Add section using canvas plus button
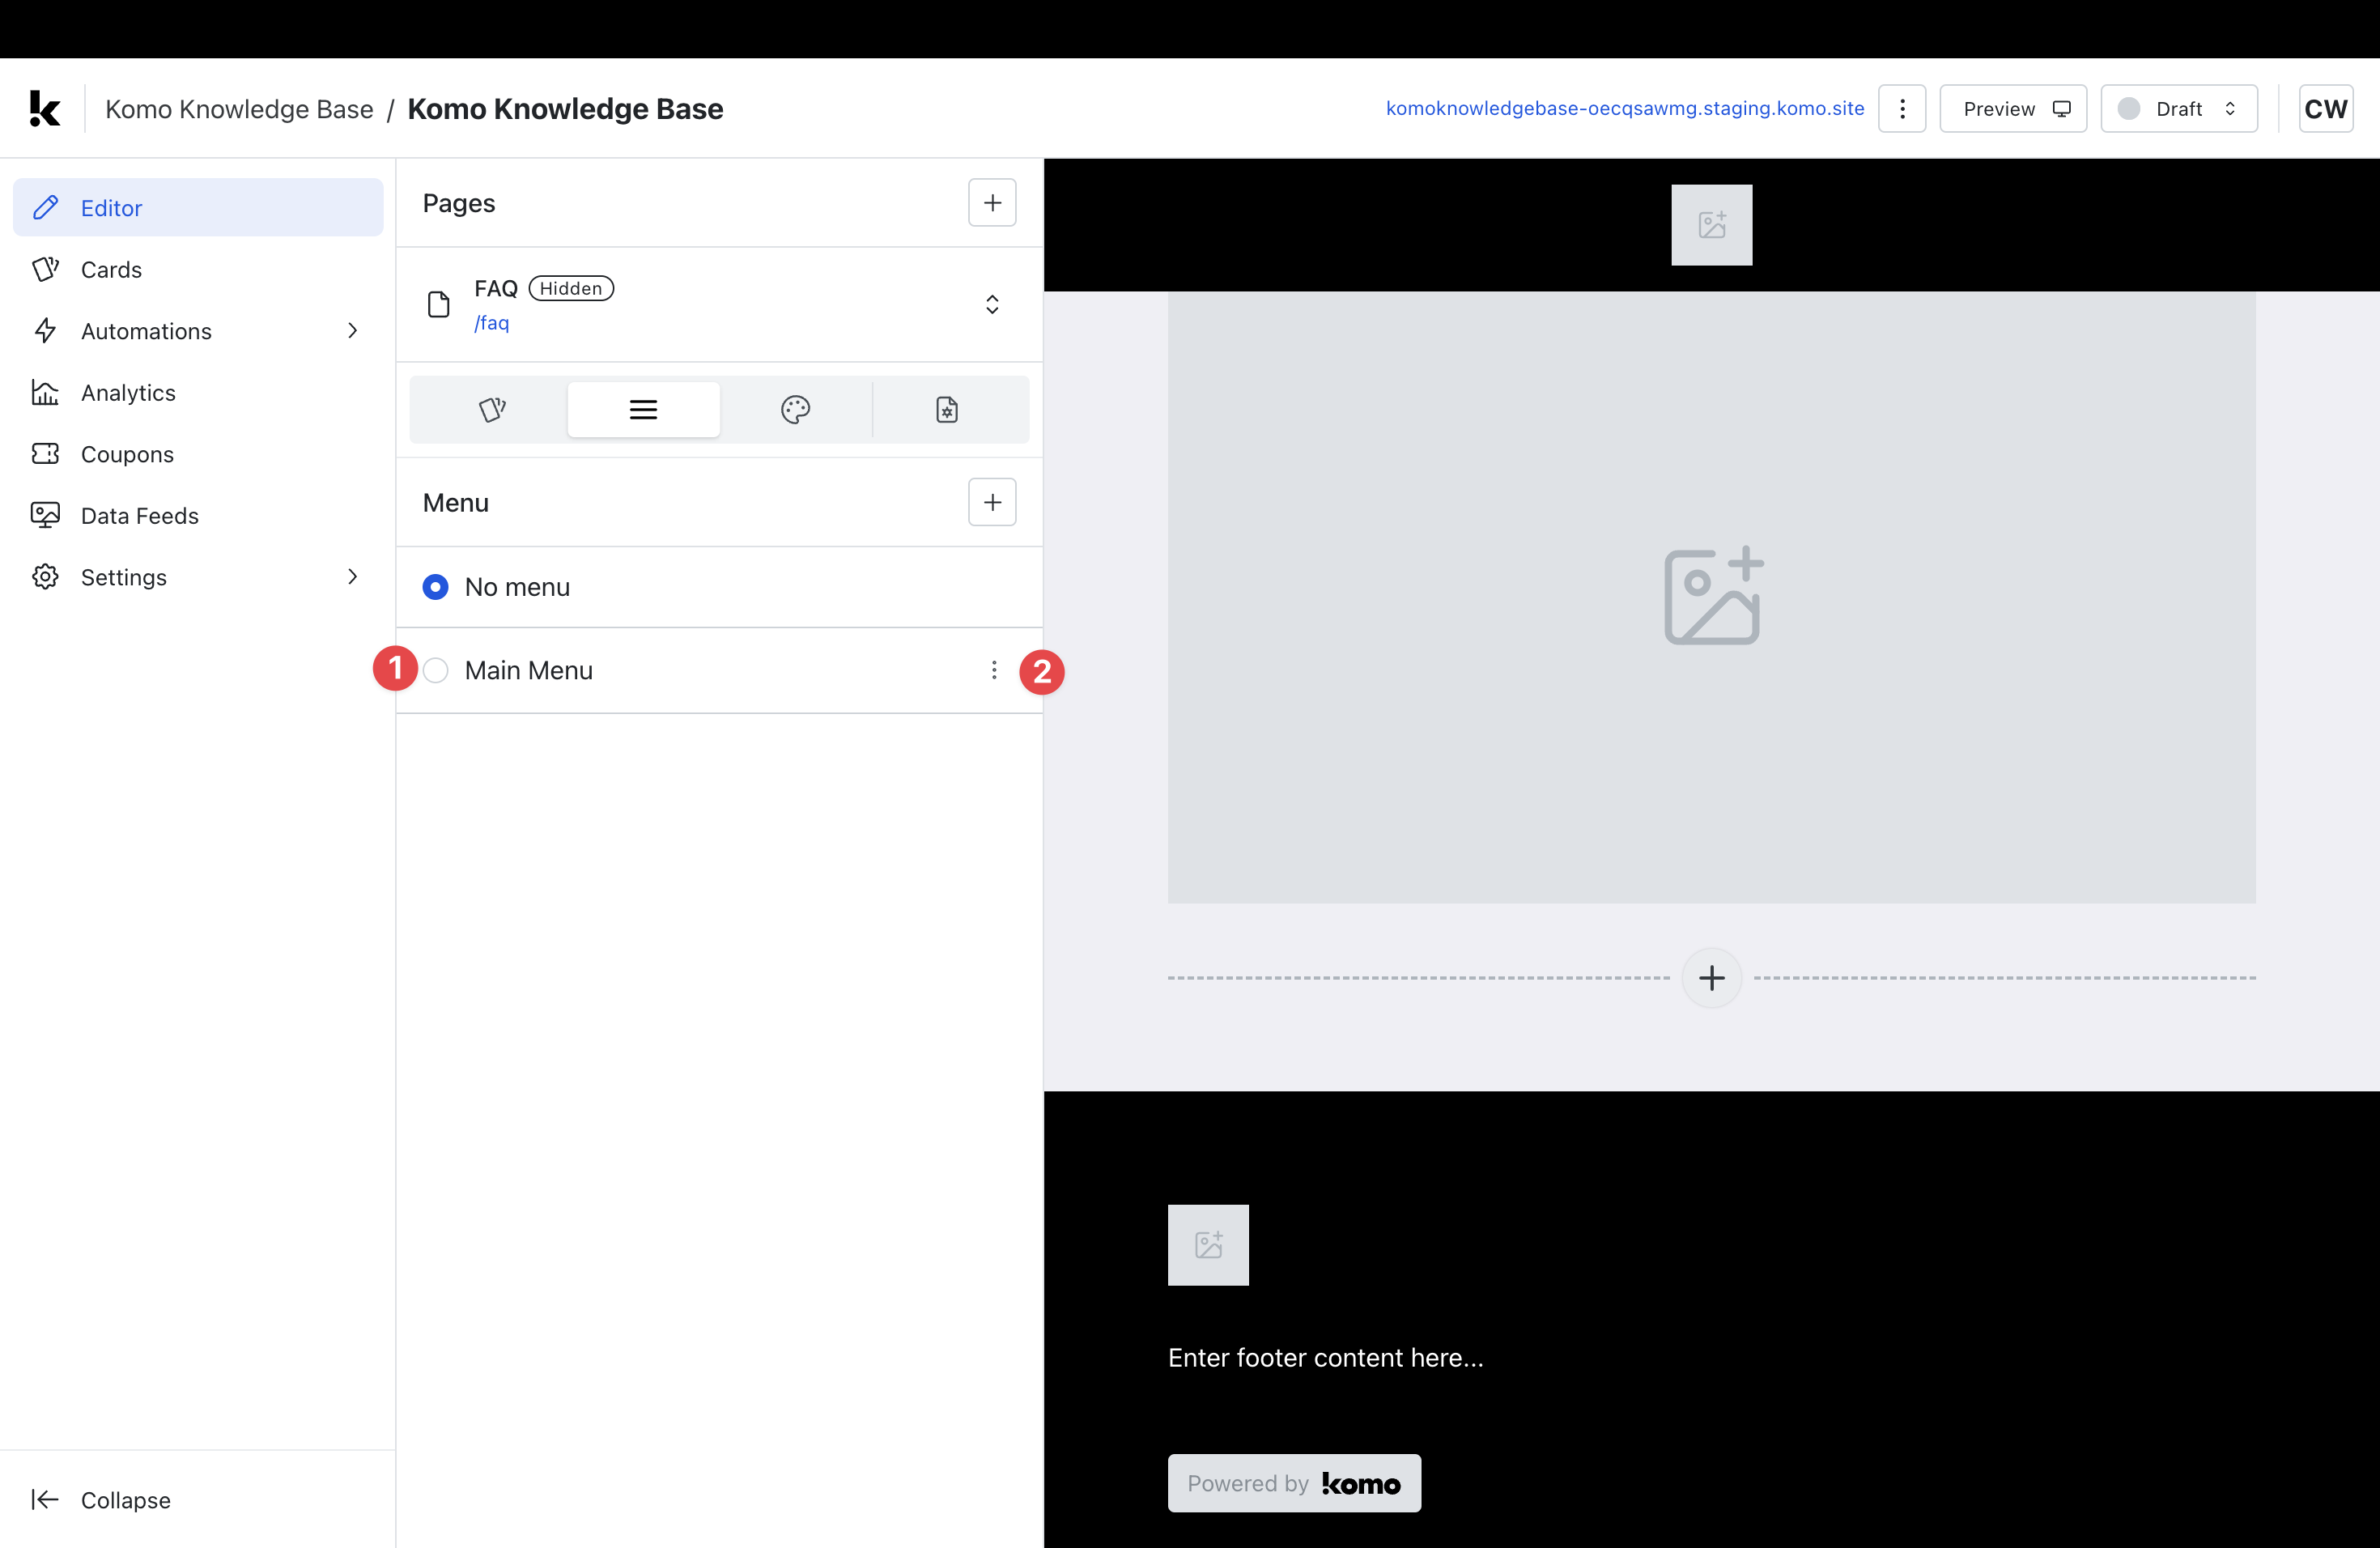The width and height of the screenshot is (2380, 1548). point(1711,977)
